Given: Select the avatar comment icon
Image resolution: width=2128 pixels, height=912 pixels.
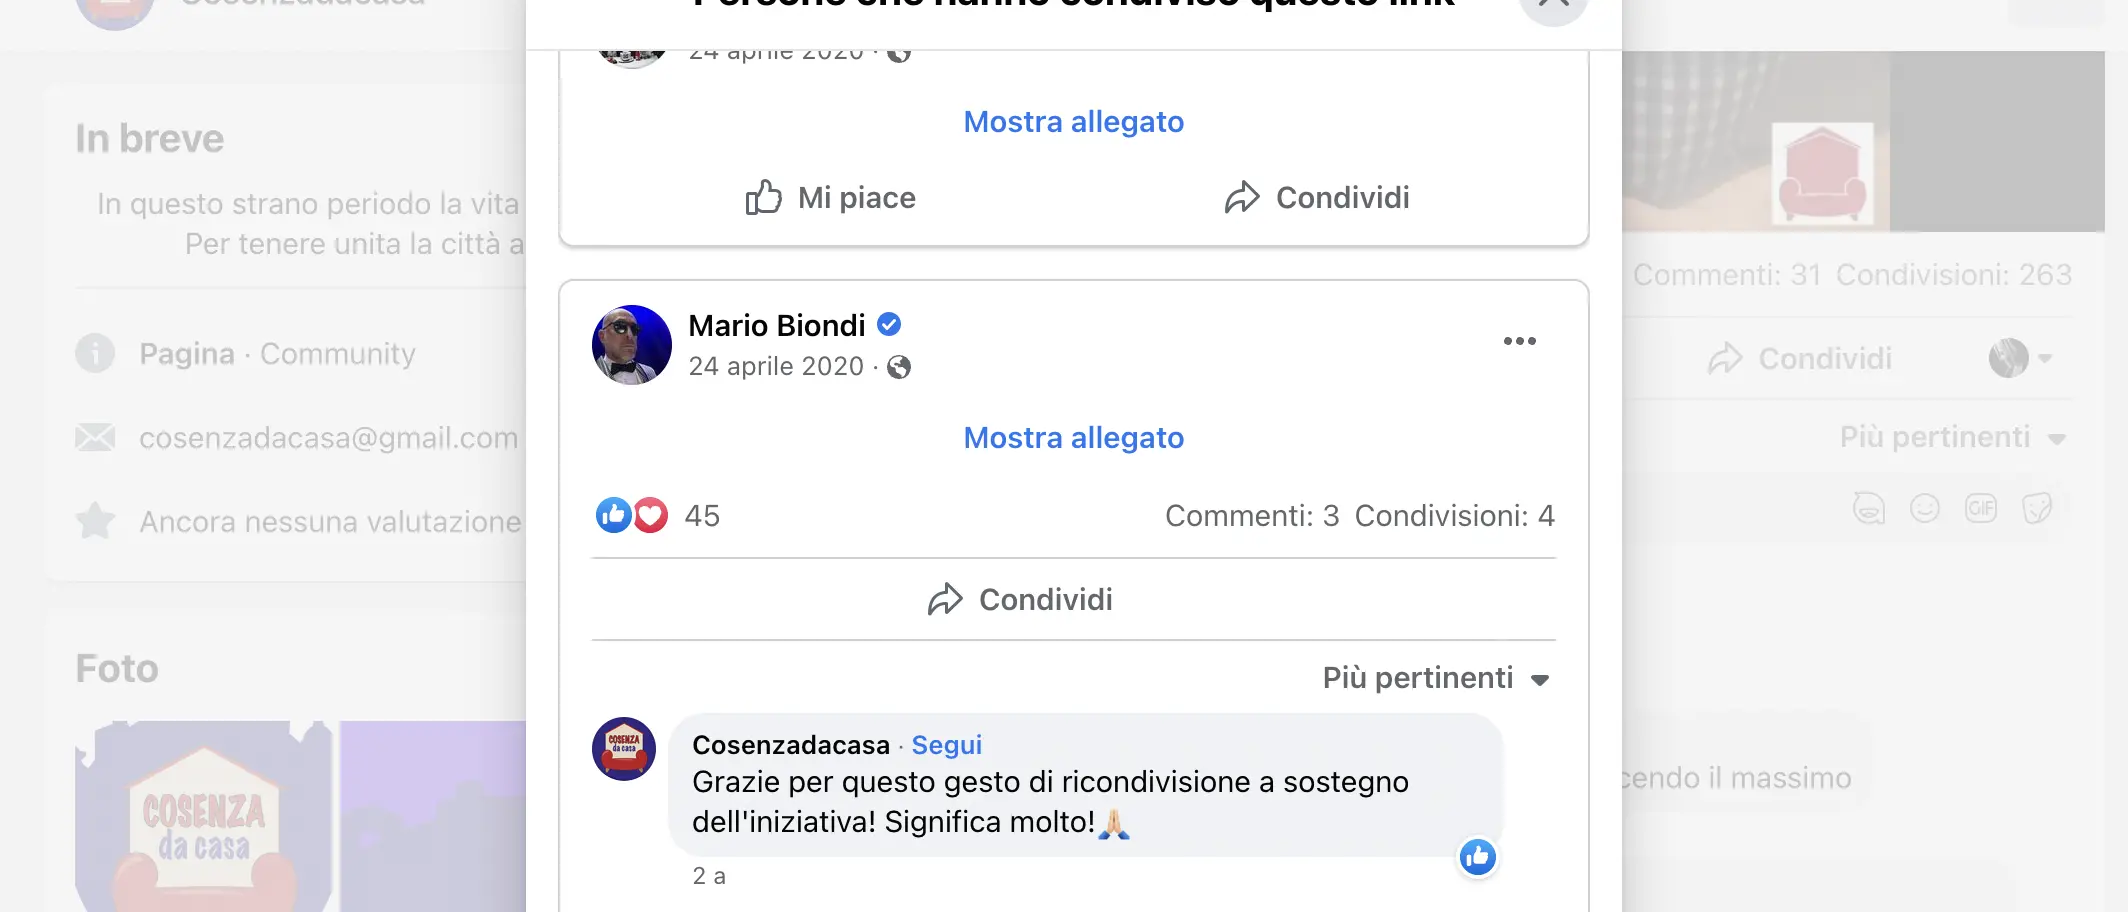Looking at the screenshot, I should coord(1870,508).
